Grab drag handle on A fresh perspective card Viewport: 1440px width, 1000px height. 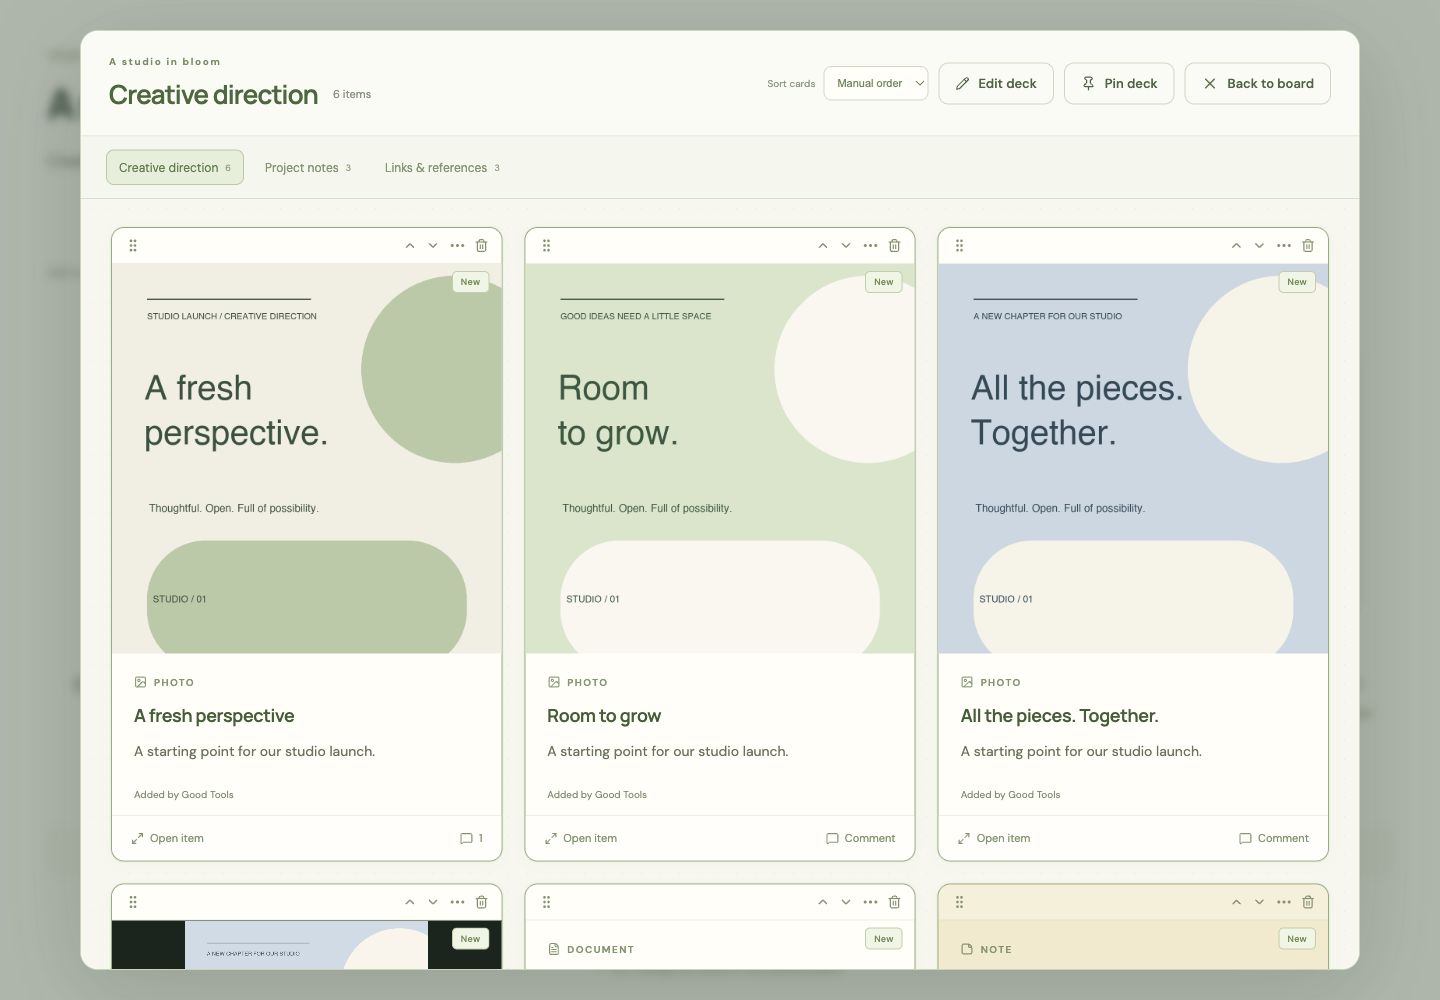pyautogui.click(x=133, y=246)
